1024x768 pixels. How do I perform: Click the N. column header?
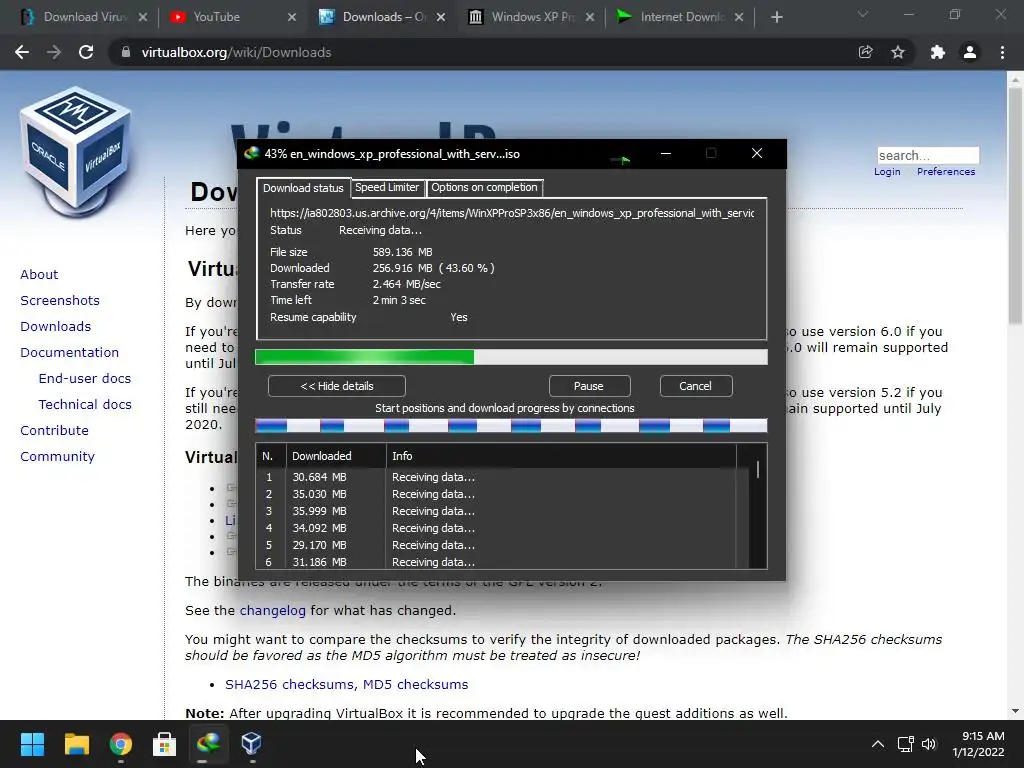270,456
